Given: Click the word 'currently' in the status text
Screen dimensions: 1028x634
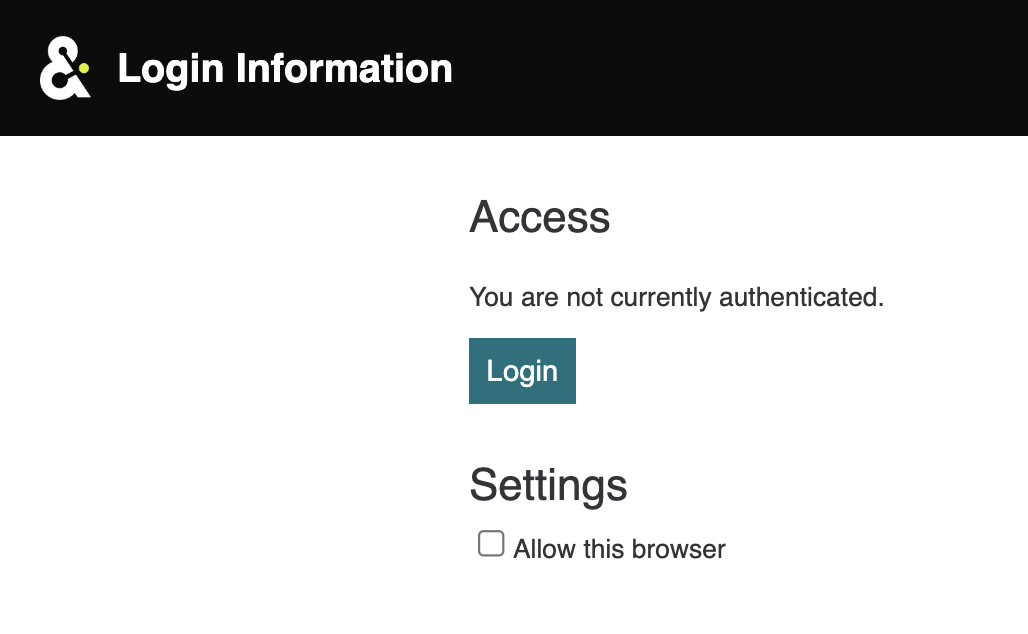Looking at the screenshot, I should pos(661,297).
